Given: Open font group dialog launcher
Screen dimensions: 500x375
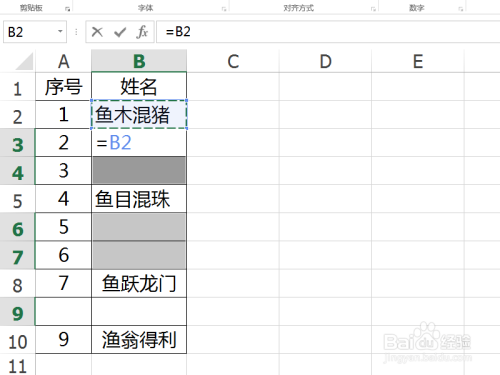Looking at the screenshot, I should [224, 9].
